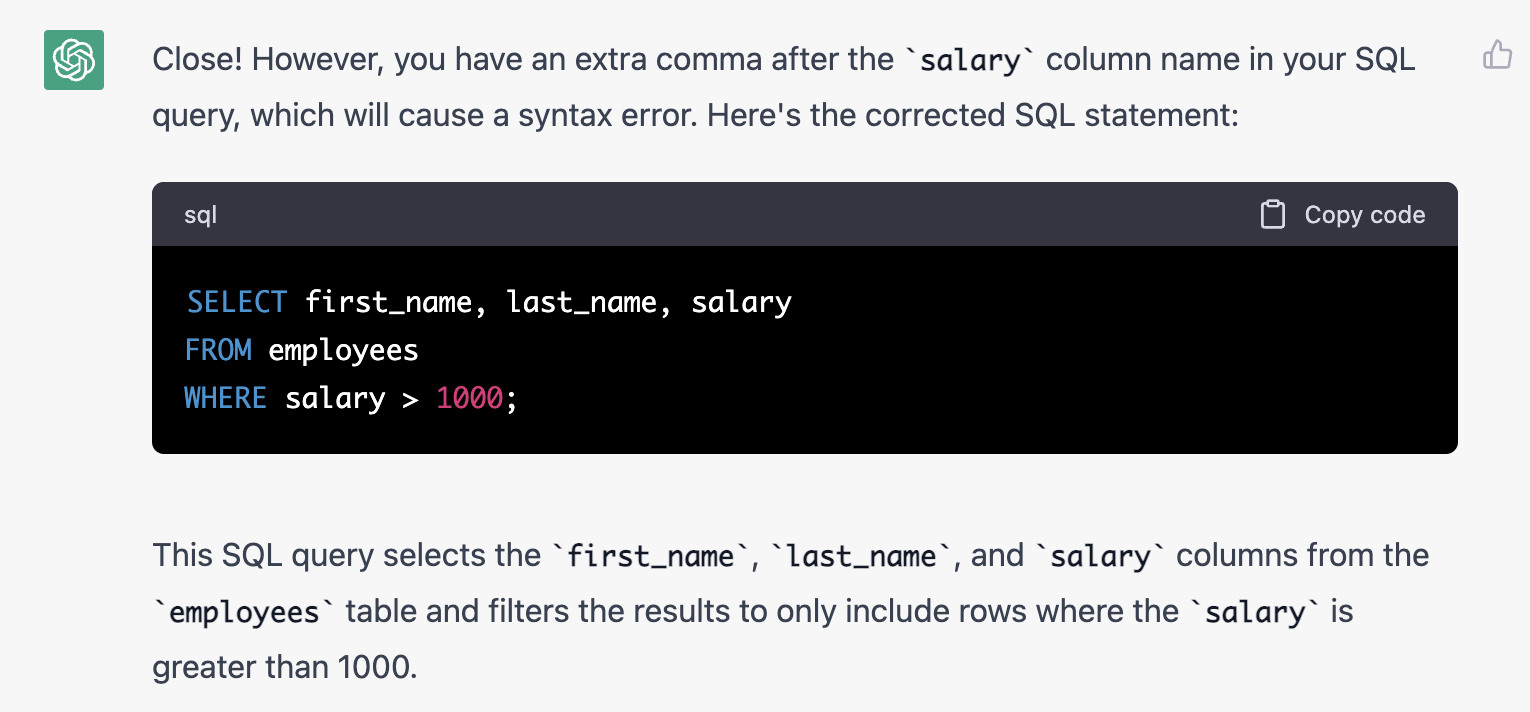The image size is (1530, 712).
Task: Click employees table name inside code block
Action: pyautogui.click(x=343, y=350)
